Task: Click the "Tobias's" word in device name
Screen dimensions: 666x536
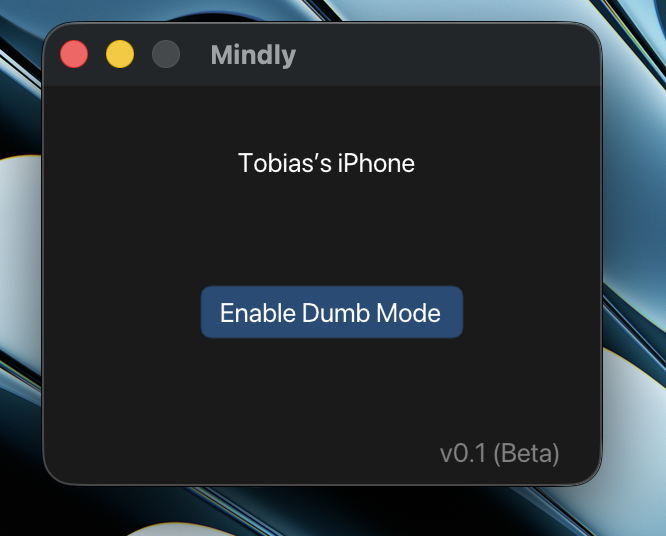Action: [285, 163]
